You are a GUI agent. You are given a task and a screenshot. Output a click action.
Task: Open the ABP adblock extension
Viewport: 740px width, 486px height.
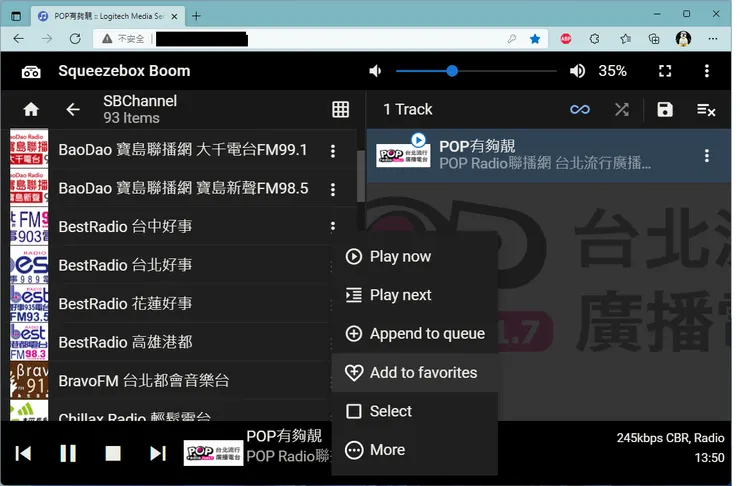565,39
